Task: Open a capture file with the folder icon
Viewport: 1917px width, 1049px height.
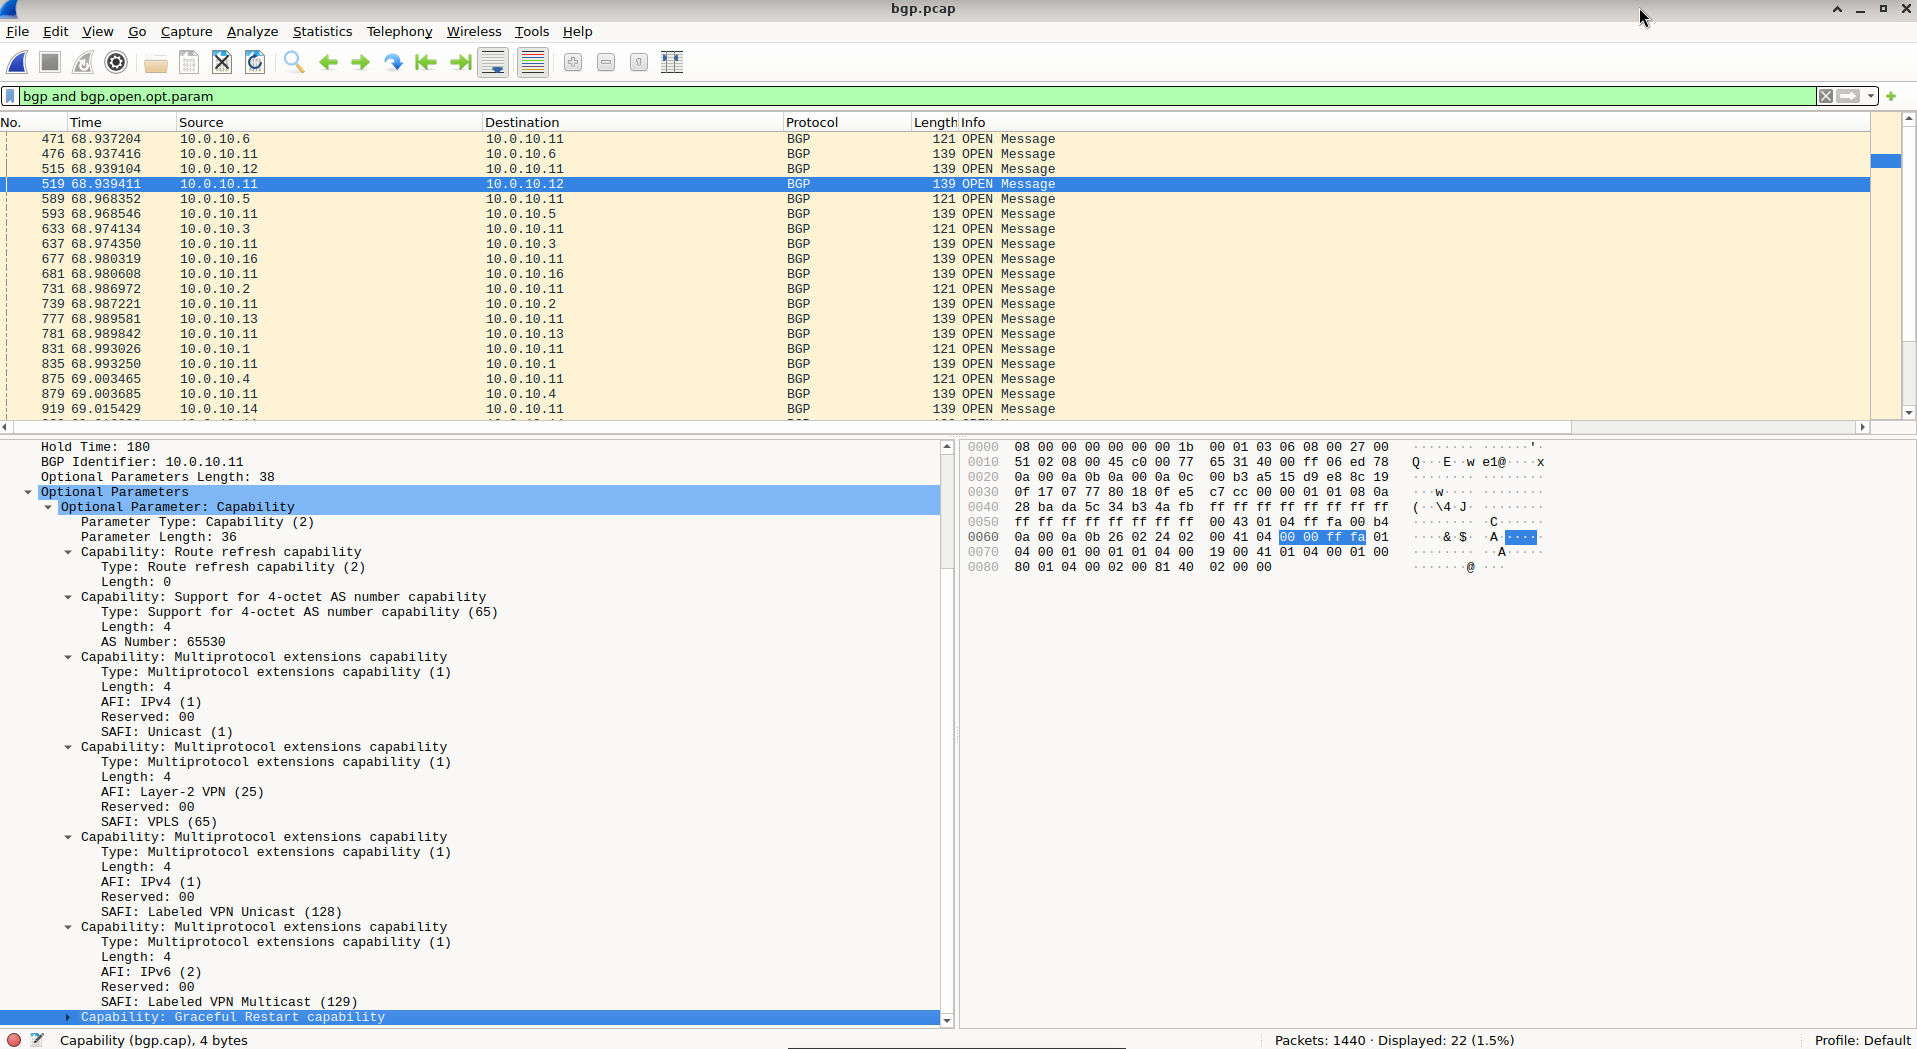Action: pos(155,62)
